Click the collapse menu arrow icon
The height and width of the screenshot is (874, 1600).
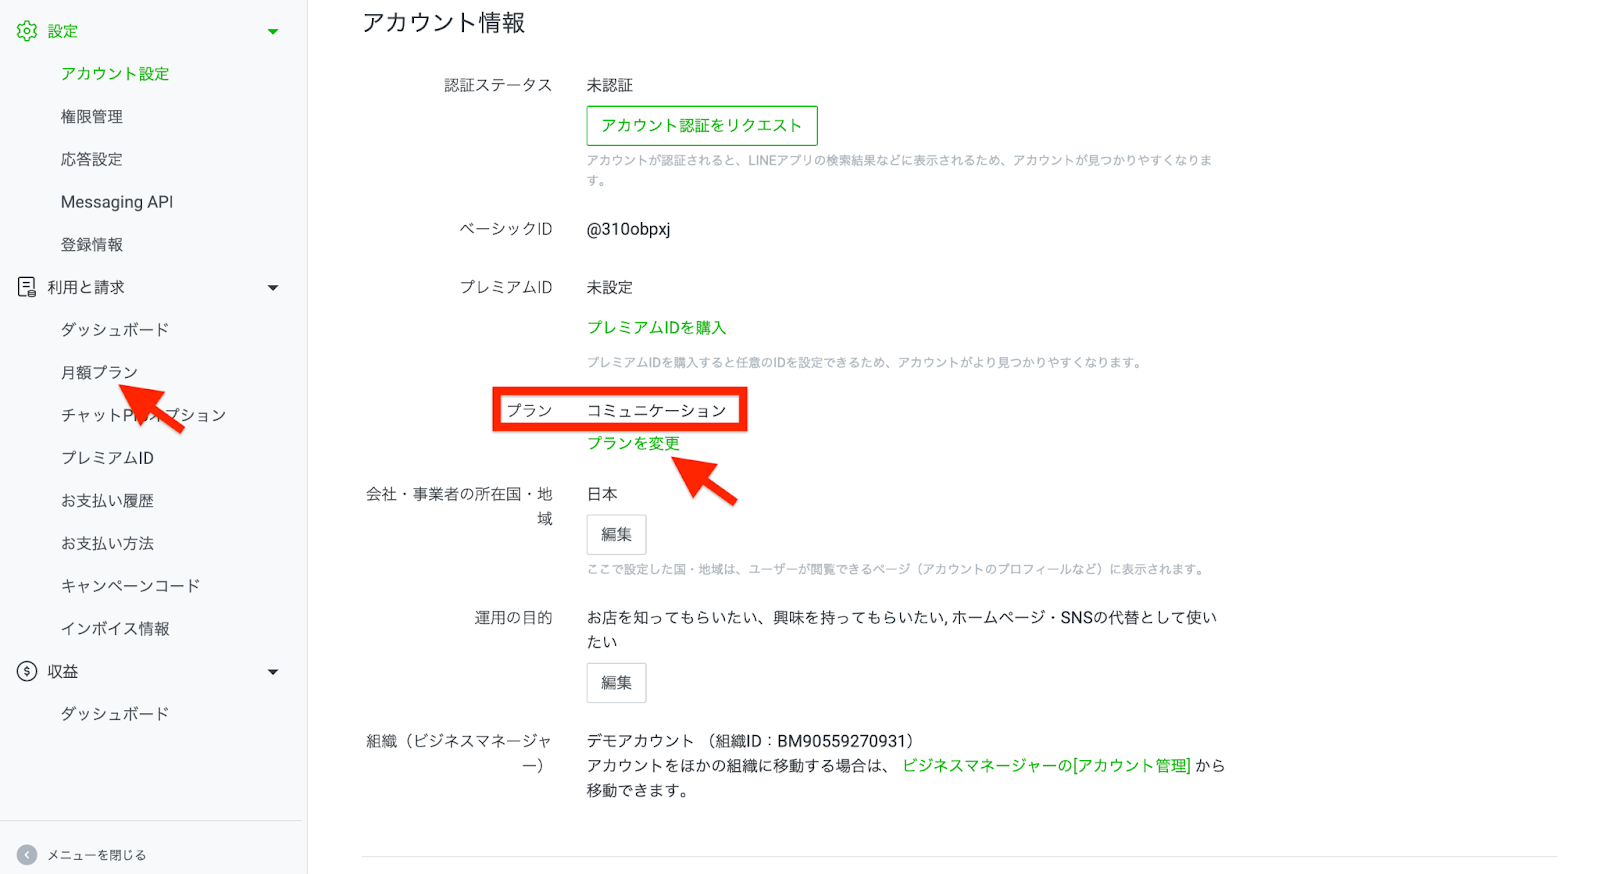coord(27,855)
